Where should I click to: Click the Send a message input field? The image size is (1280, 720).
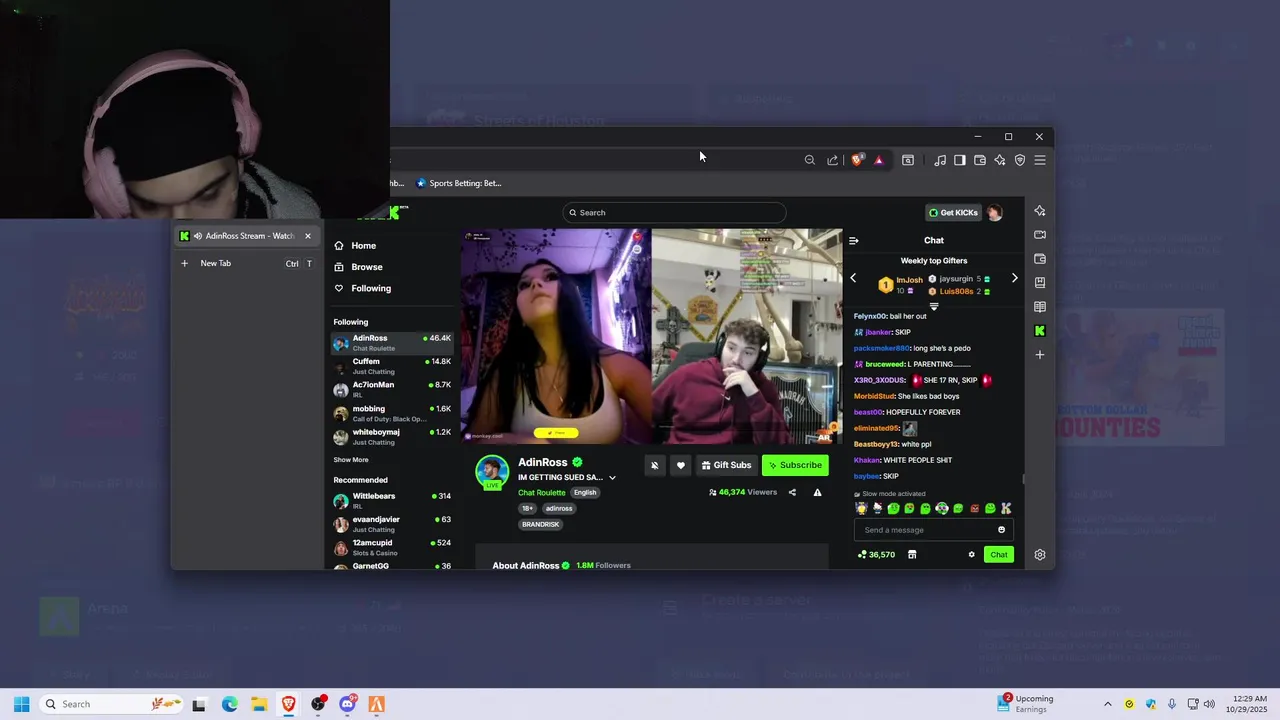(x=934, y=530)
